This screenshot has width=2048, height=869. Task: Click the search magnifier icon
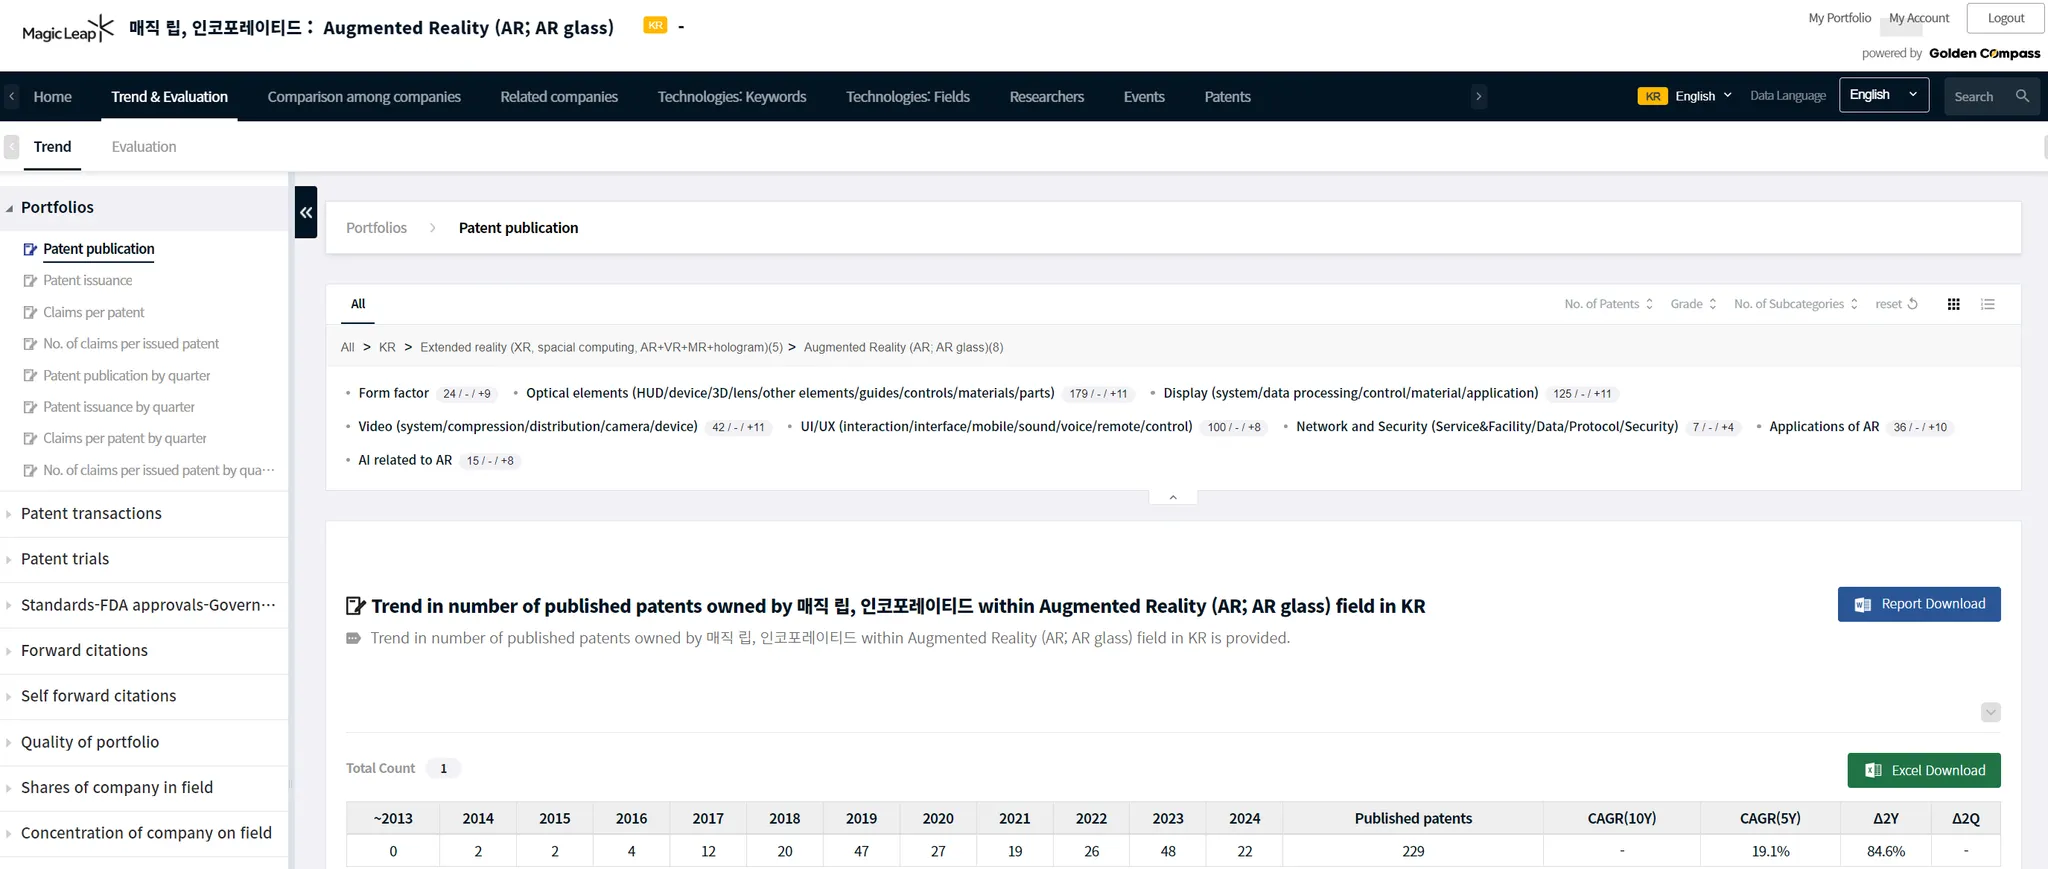(x=2022, y=96)
